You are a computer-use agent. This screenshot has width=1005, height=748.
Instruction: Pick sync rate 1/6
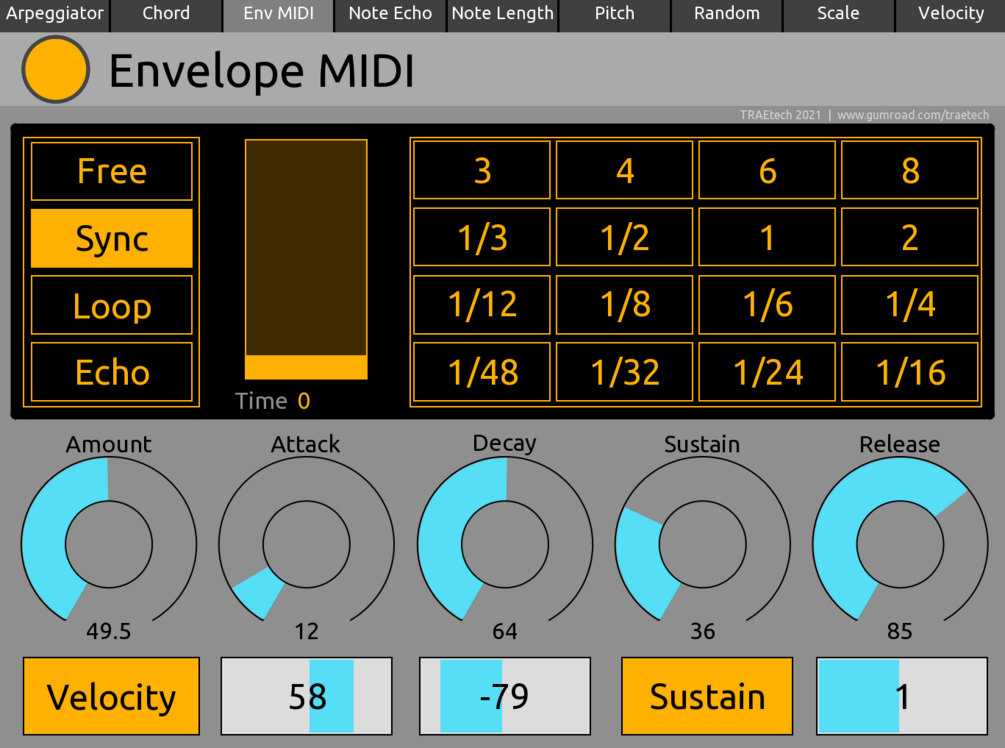[767, 304]
